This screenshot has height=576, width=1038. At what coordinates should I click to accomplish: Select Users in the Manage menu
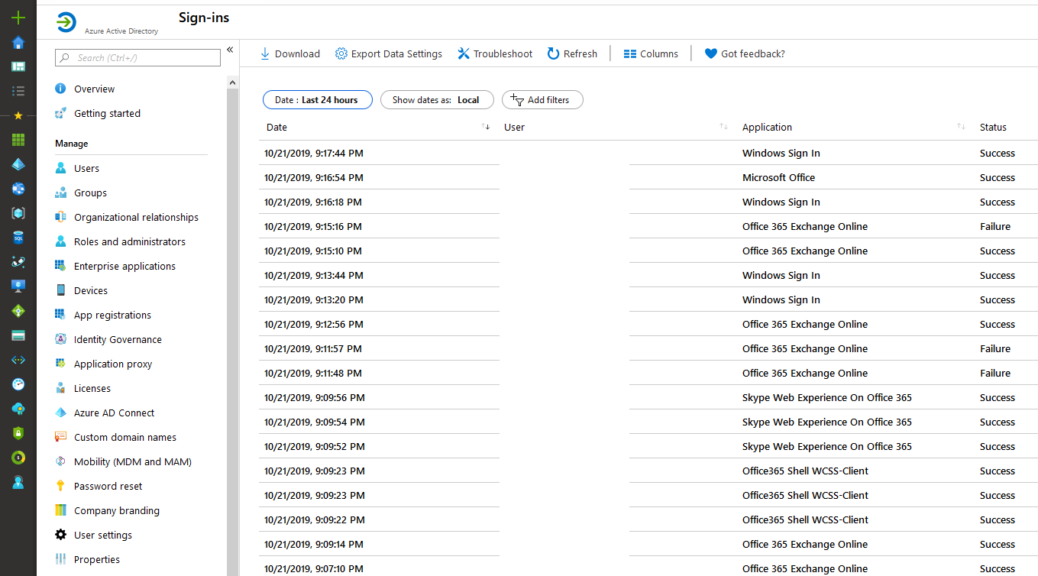click(86, 168)
